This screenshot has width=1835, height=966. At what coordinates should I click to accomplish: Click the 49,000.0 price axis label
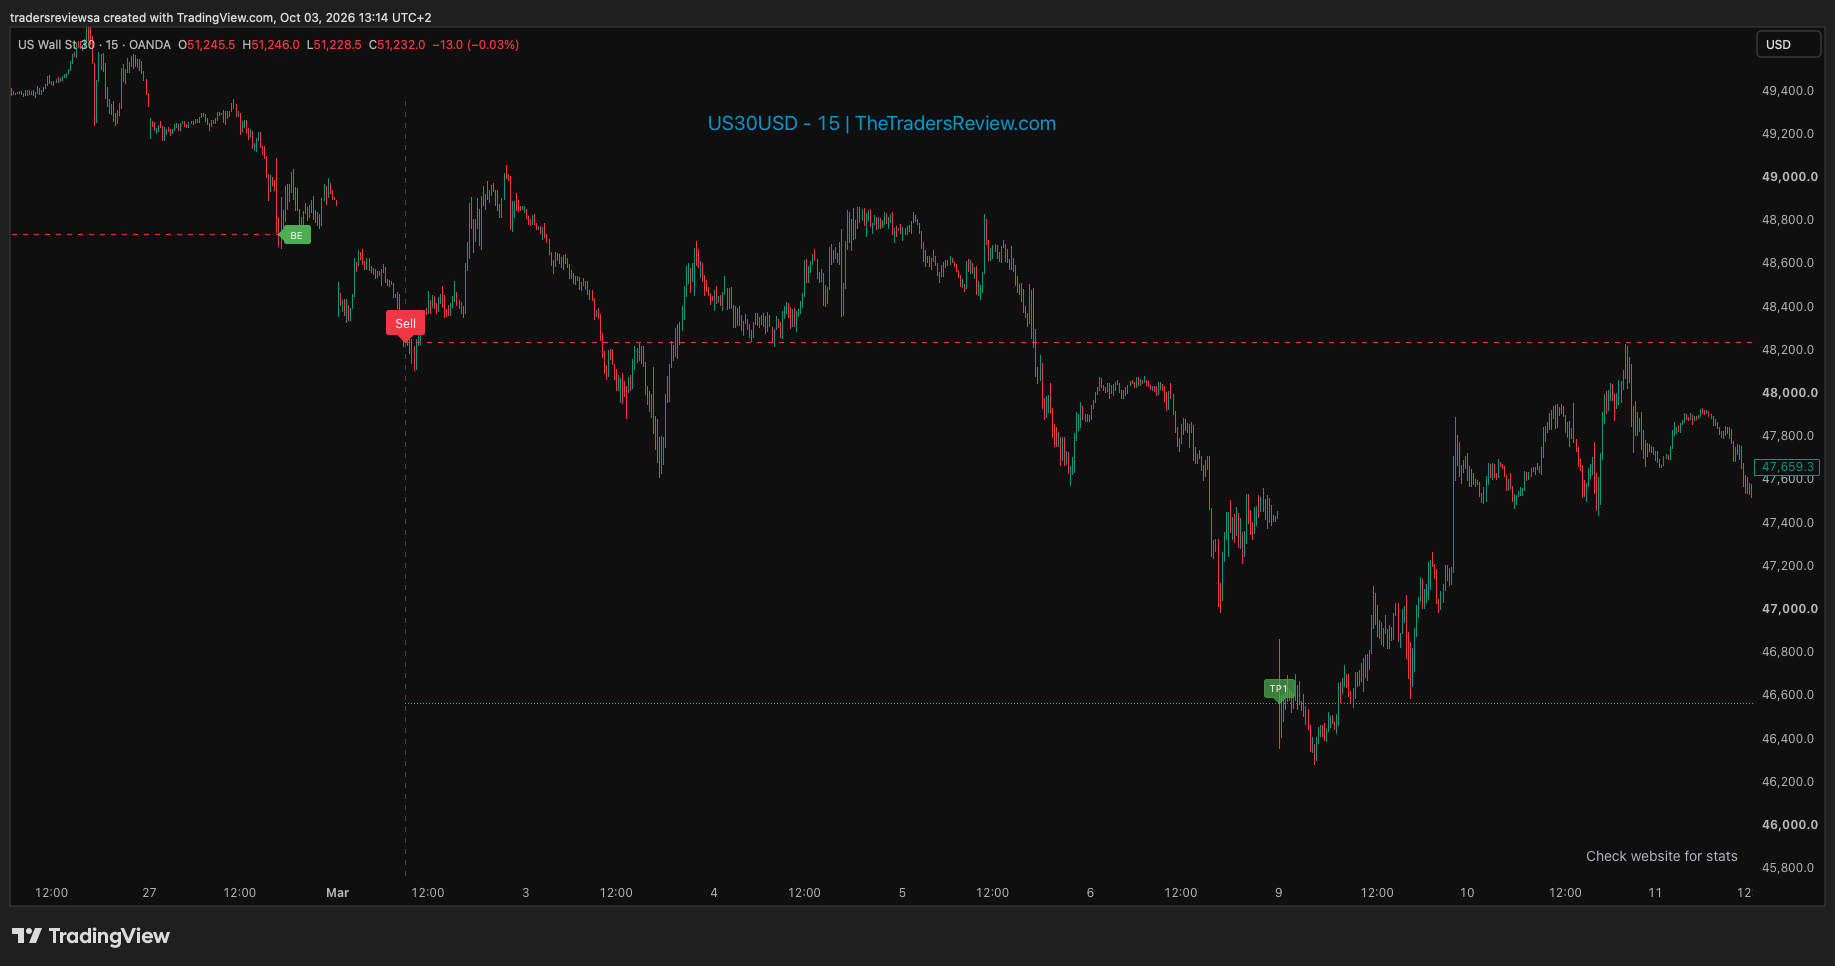(x=1789, y=176)
